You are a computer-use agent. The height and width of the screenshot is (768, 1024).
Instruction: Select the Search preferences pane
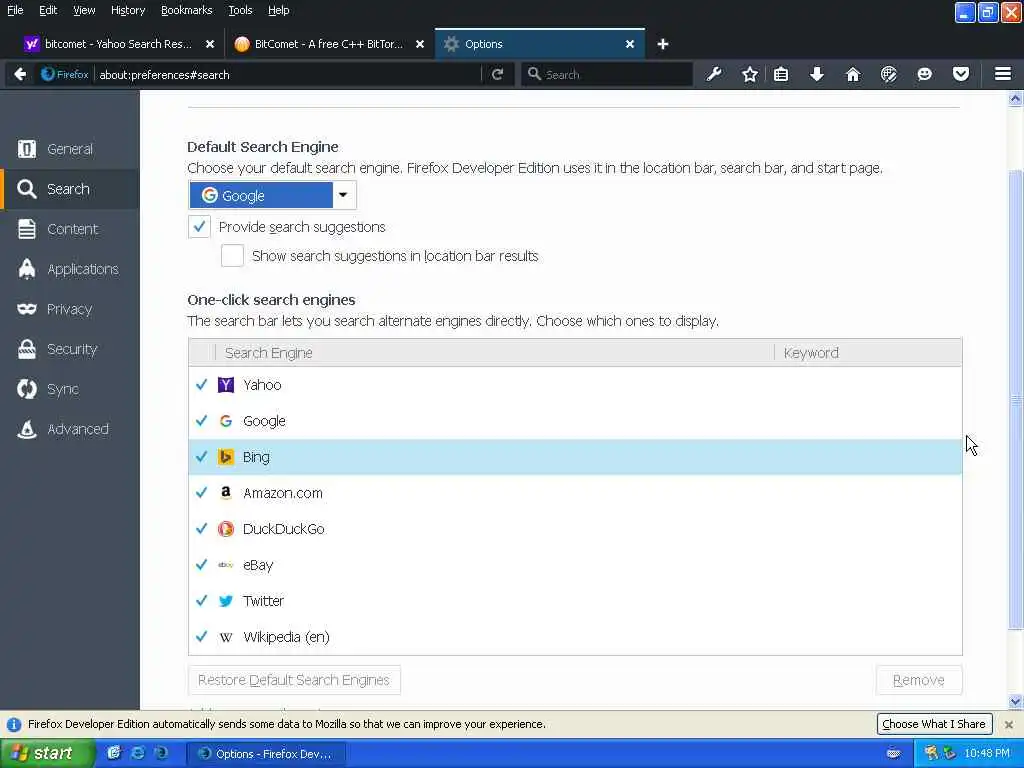(x=70, y=189)
